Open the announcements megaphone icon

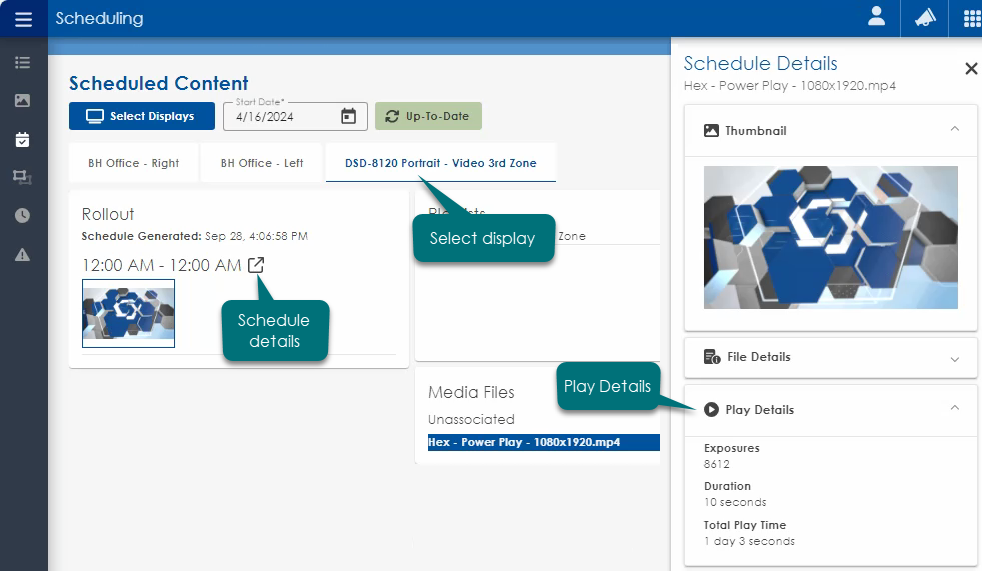click(925, 18)
